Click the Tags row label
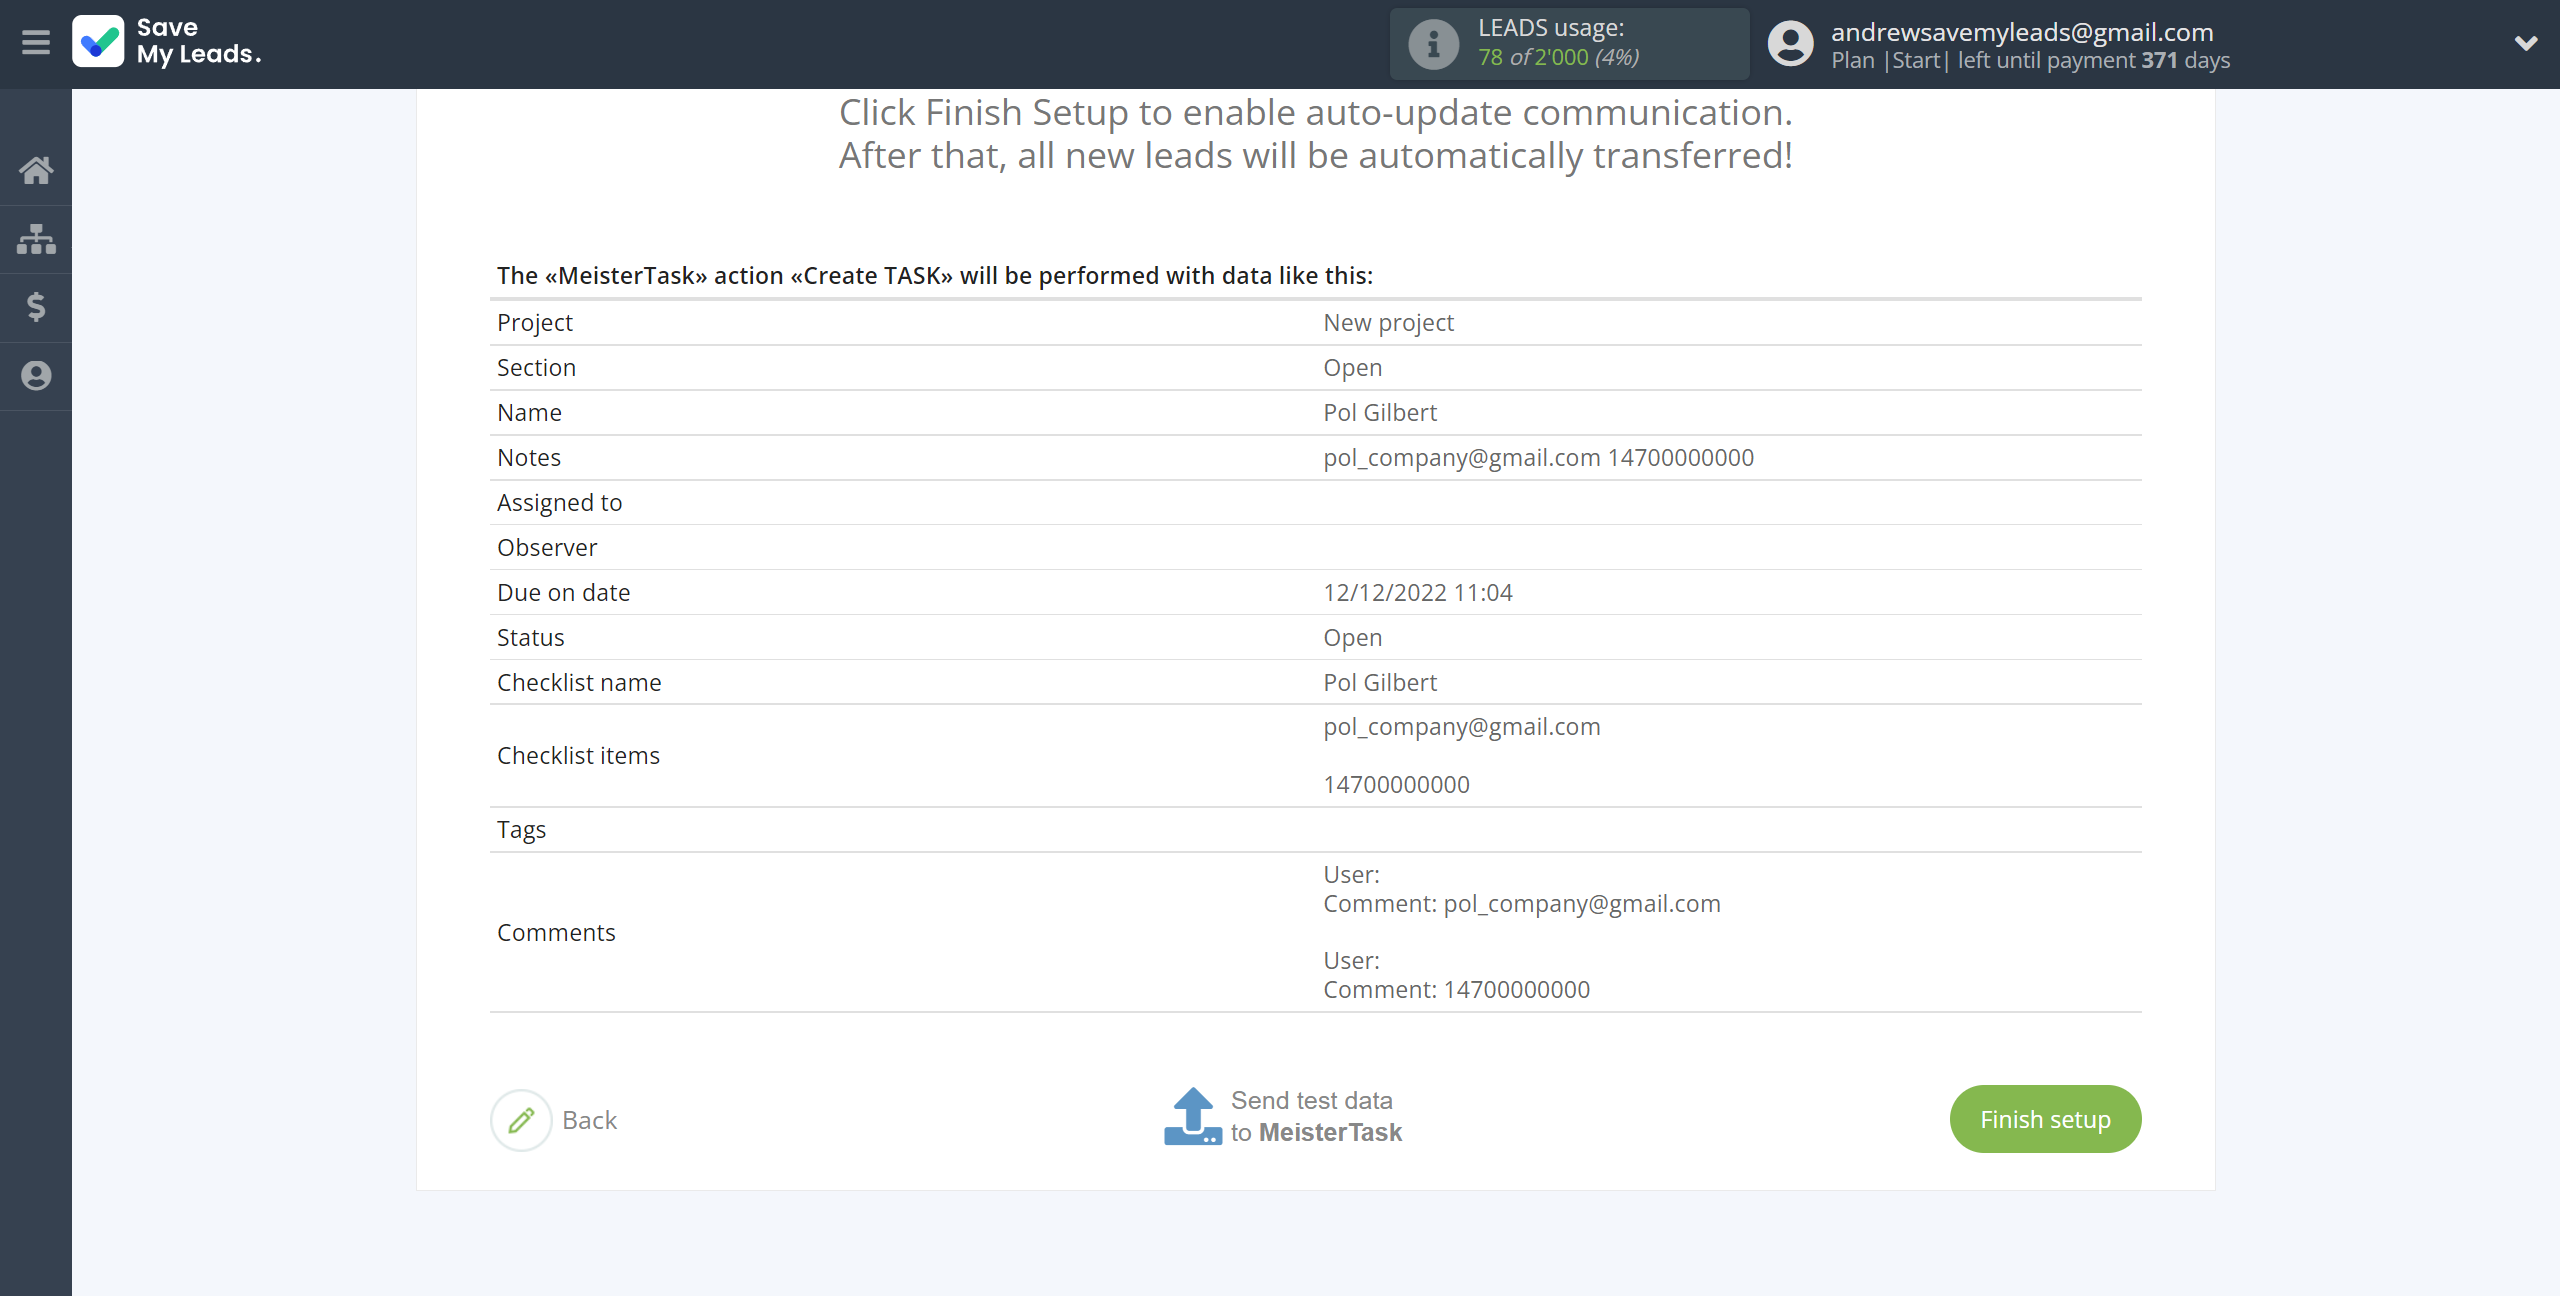The width and height of the screenshot is (2560, 1296). pos(521,830)
